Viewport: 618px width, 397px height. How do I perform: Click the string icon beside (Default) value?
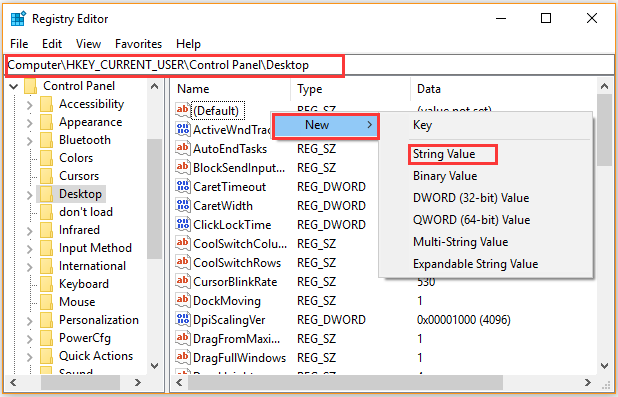182,110
